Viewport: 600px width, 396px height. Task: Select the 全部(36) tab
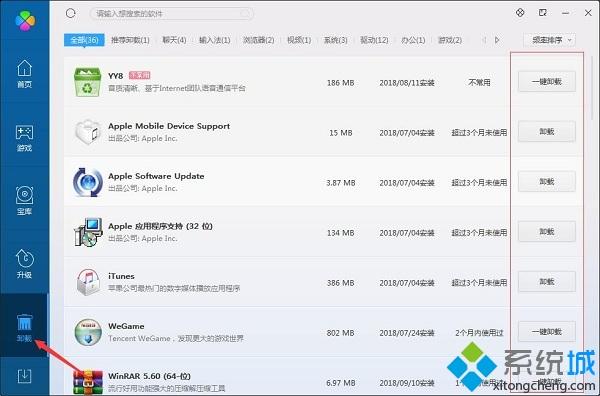click(x=84, y=40)
